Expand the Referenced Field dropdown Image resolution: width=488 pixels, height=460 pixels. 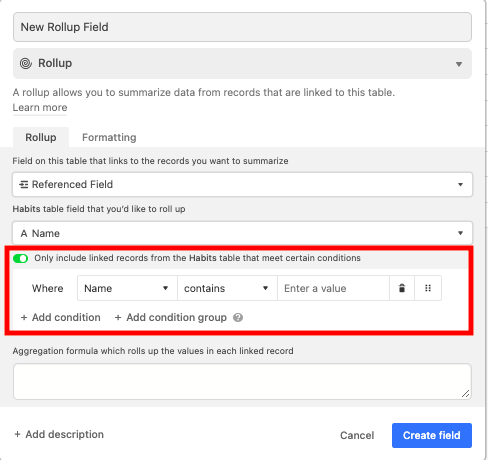point(242,184)
